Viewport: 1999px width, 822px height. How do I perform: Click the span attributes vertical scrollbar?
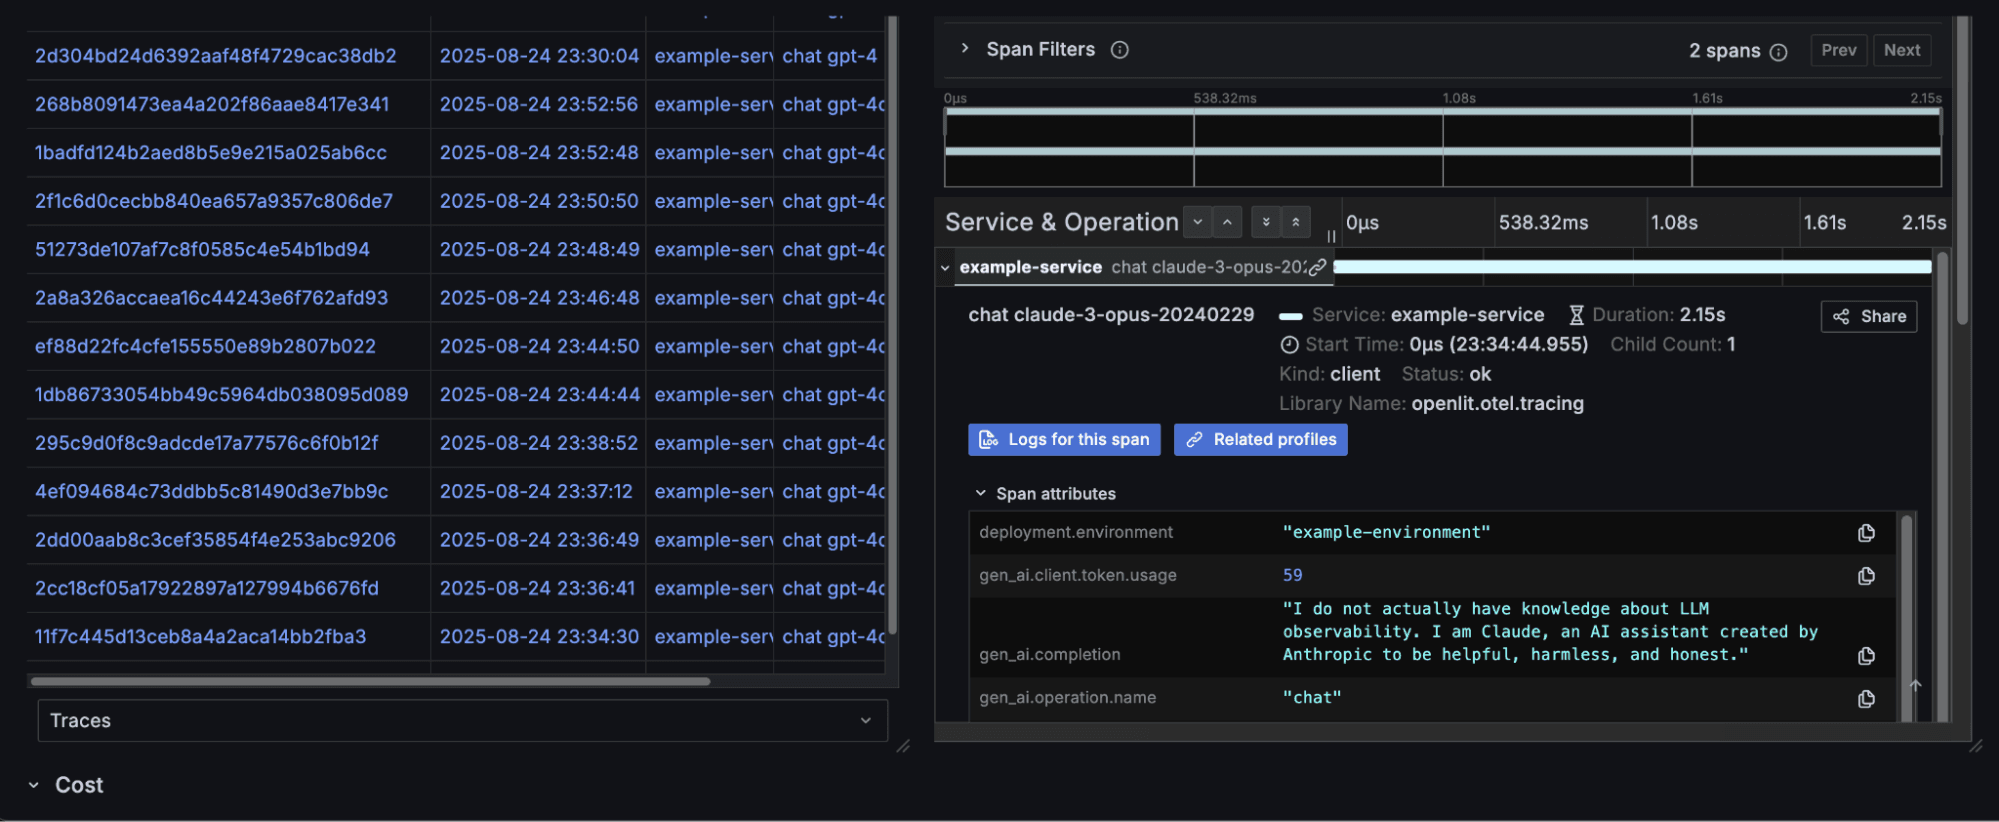coord(1906,616)
